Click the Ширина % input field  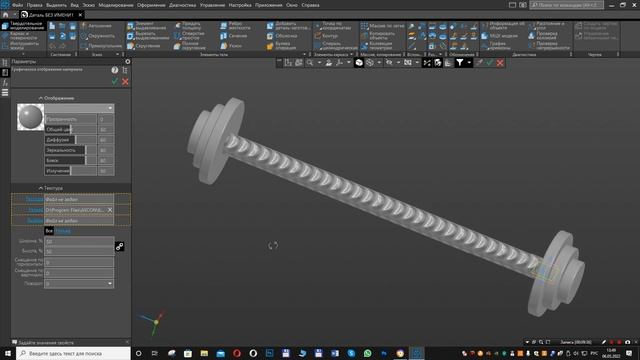click(x=79, y=241)
